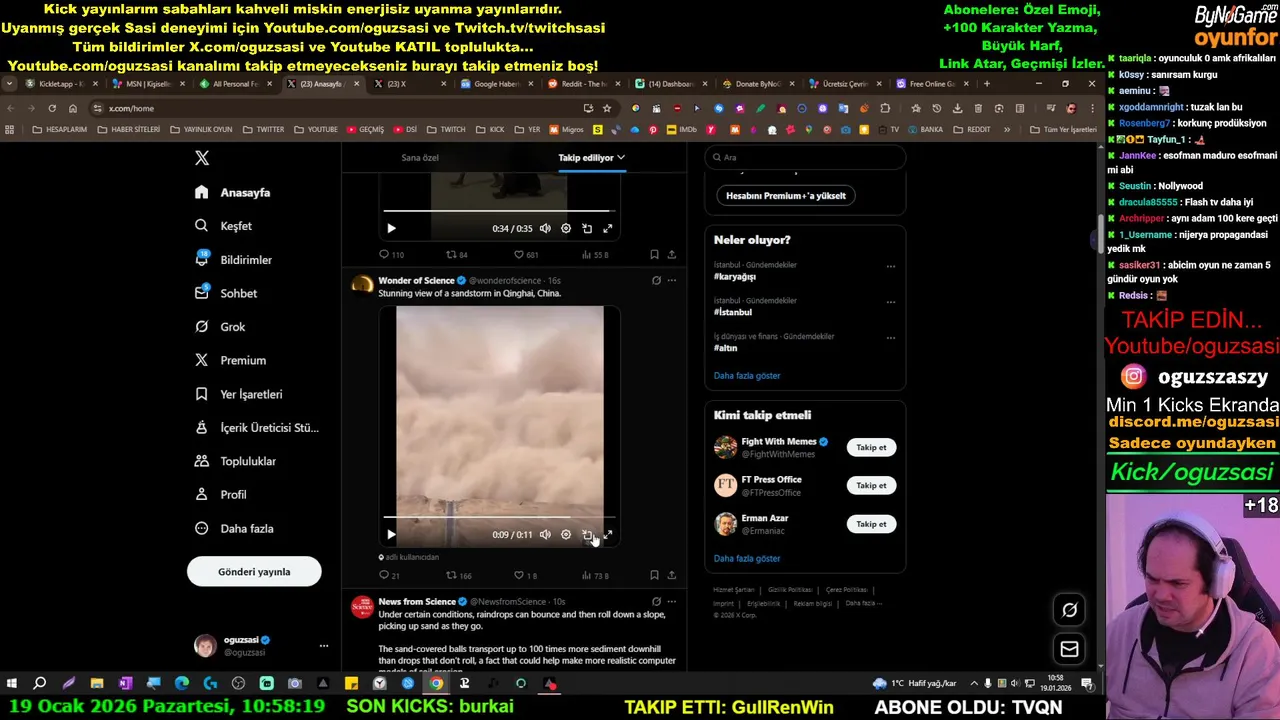This screenshot has height=720, width=1280.
Task: Open Sohbet messages
Action: [x=226, y=293]
